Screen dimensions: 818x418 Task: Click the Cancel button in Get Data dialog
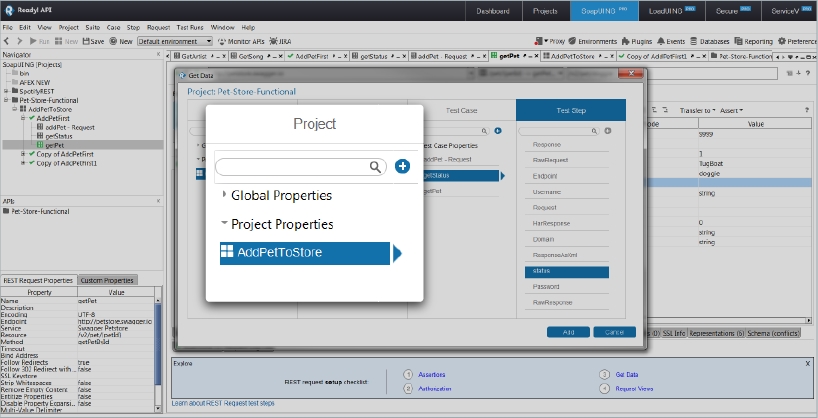pos(614,331)
